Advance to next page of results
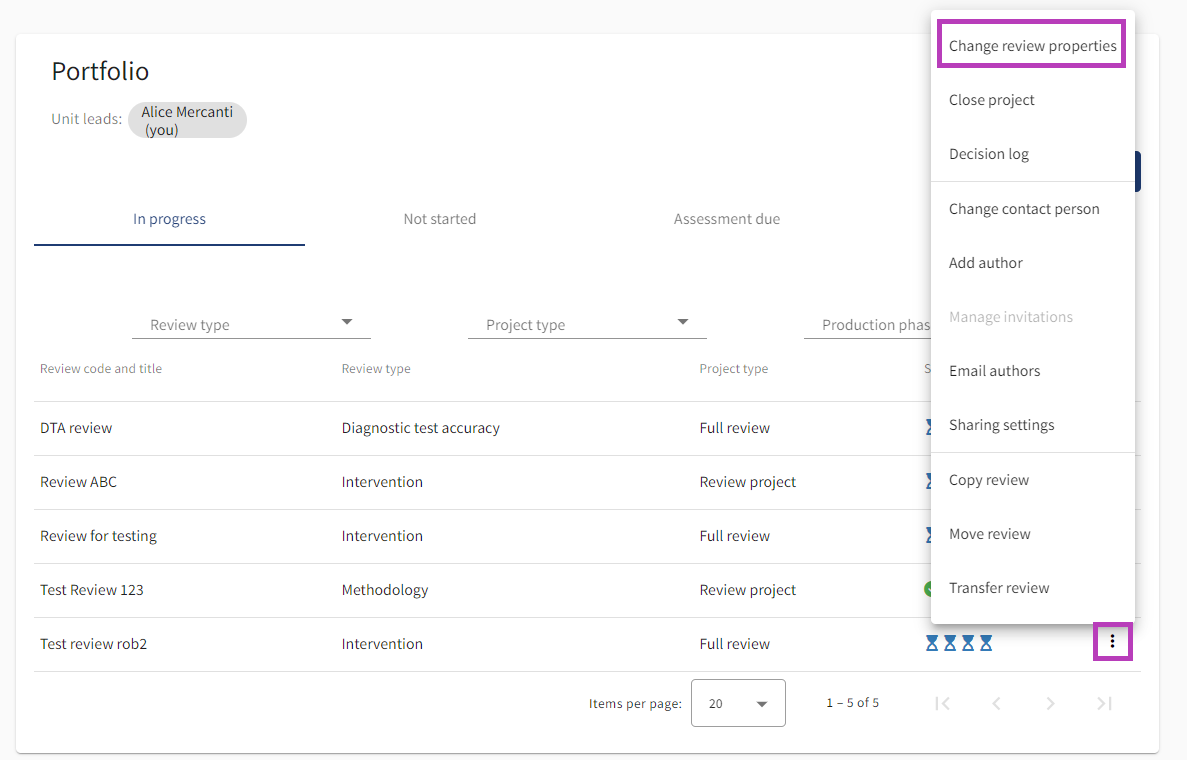 coord(1050,703)
